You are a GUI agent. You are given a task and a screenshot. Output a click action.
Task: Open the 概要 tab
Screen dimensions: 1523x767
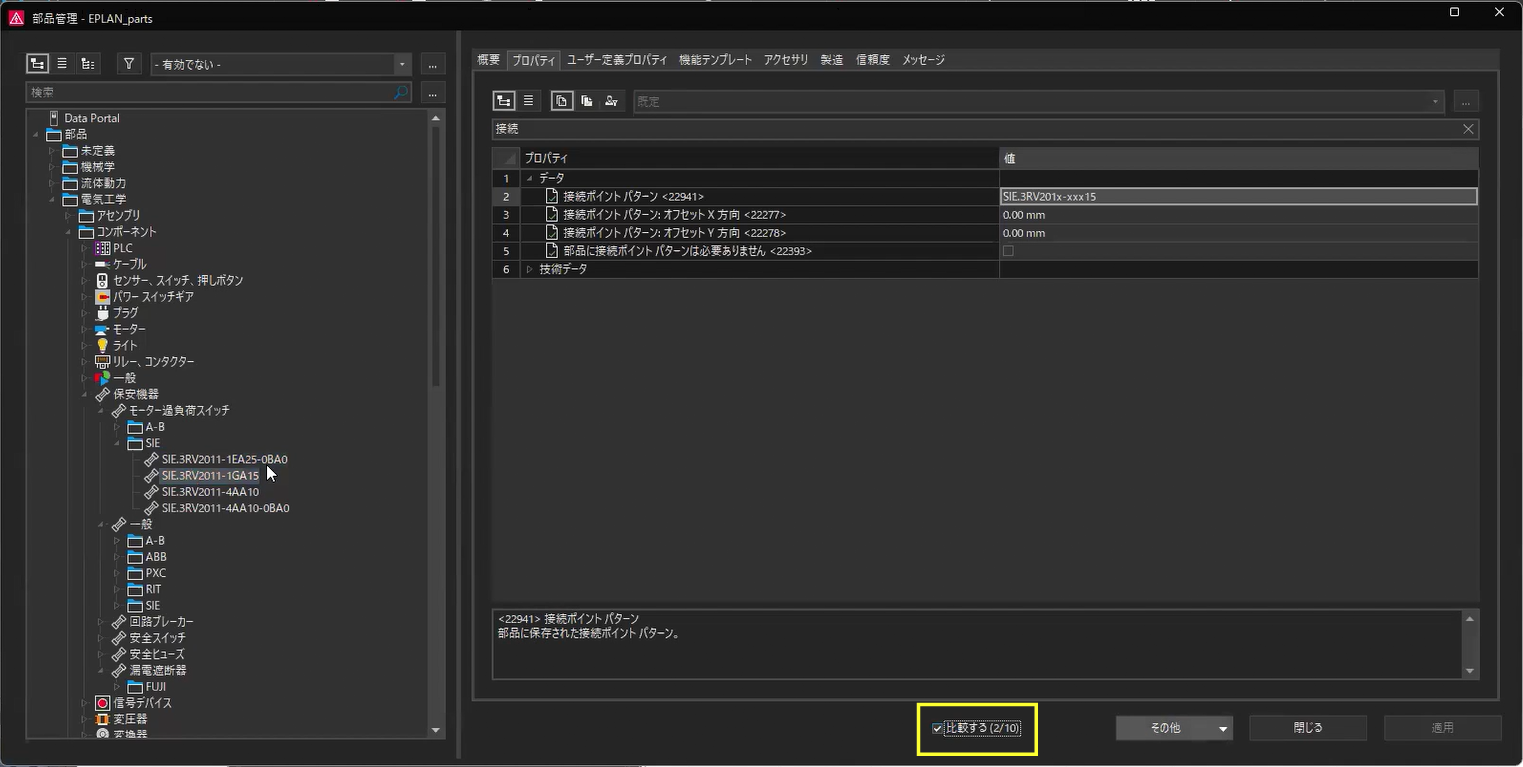click(488, 60)
